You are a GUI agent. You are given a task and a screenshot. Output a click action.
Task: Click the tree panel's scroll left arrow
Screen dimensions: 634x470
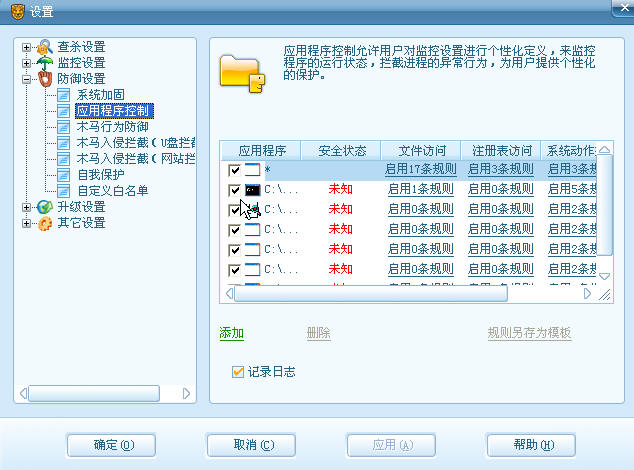[23, 393]
